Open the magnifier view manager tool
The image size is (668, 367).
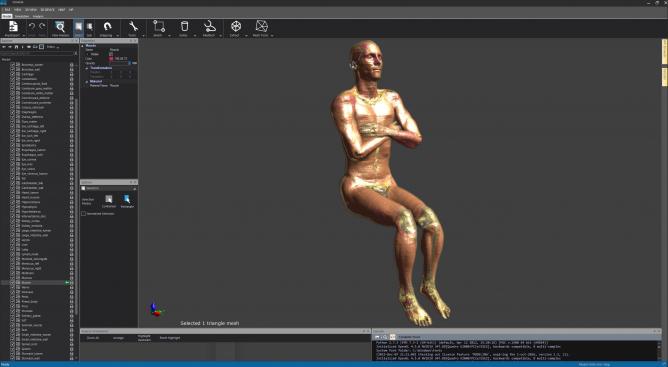click(x=60, y=27)
